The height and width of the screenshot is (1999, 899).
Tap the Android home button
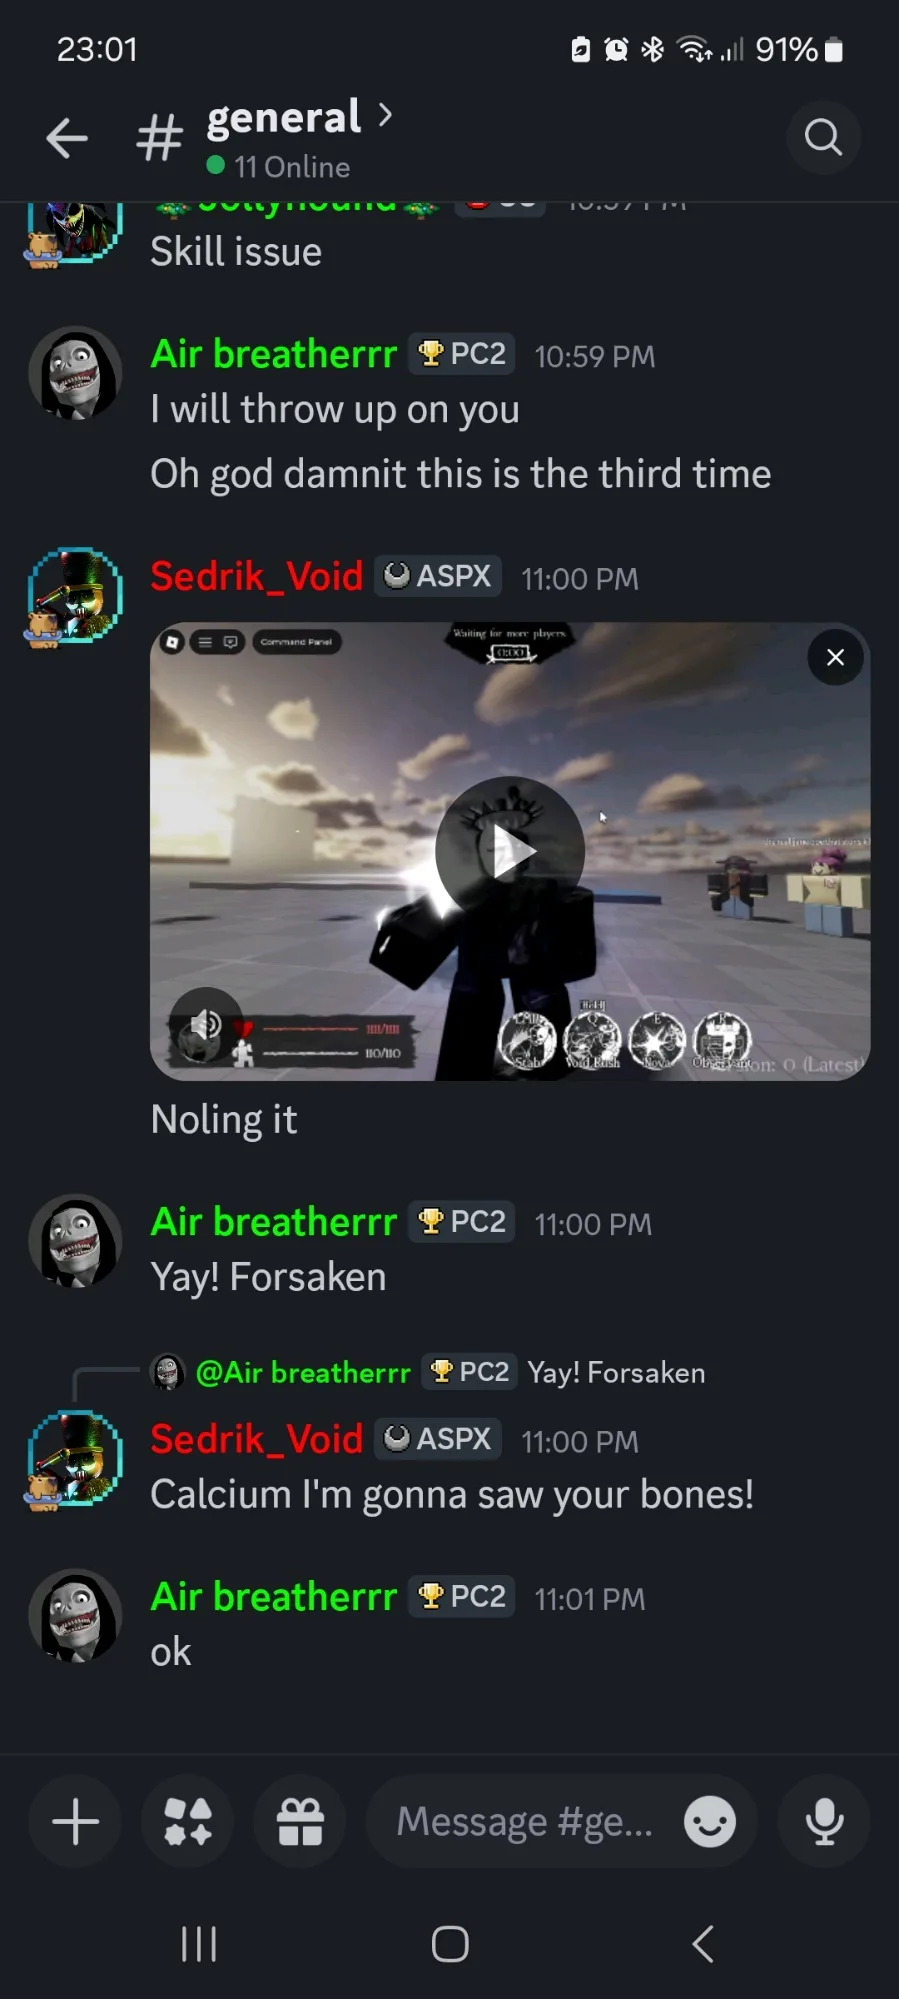(x=450, y=1944)
